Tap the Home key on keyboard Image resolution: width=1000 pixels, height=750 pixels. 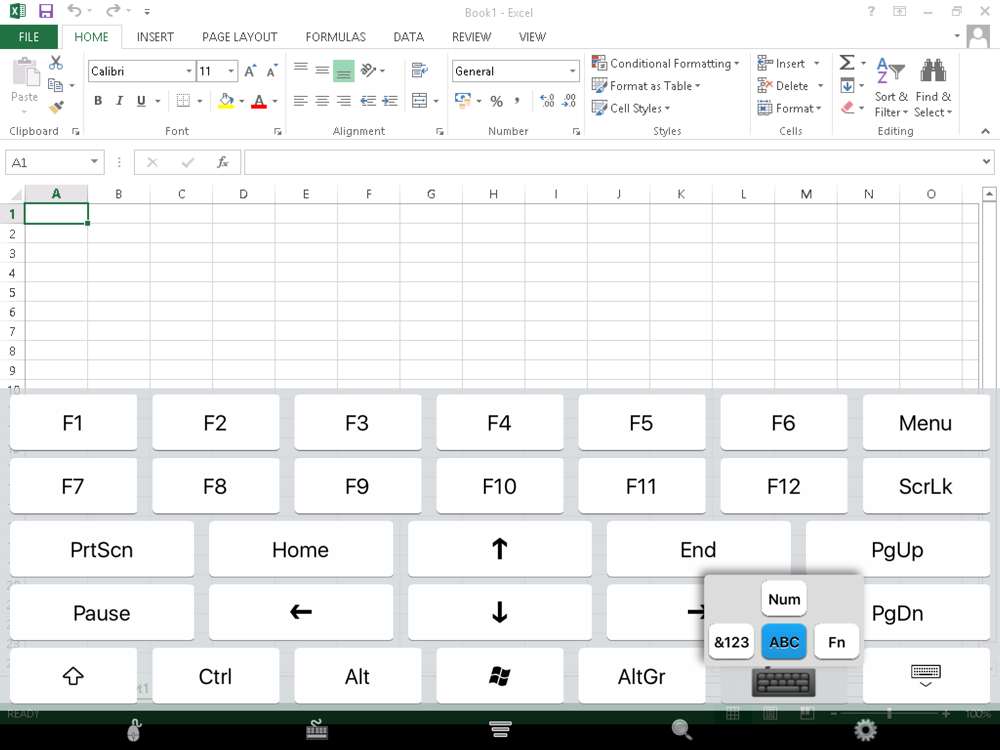[301, 549]
